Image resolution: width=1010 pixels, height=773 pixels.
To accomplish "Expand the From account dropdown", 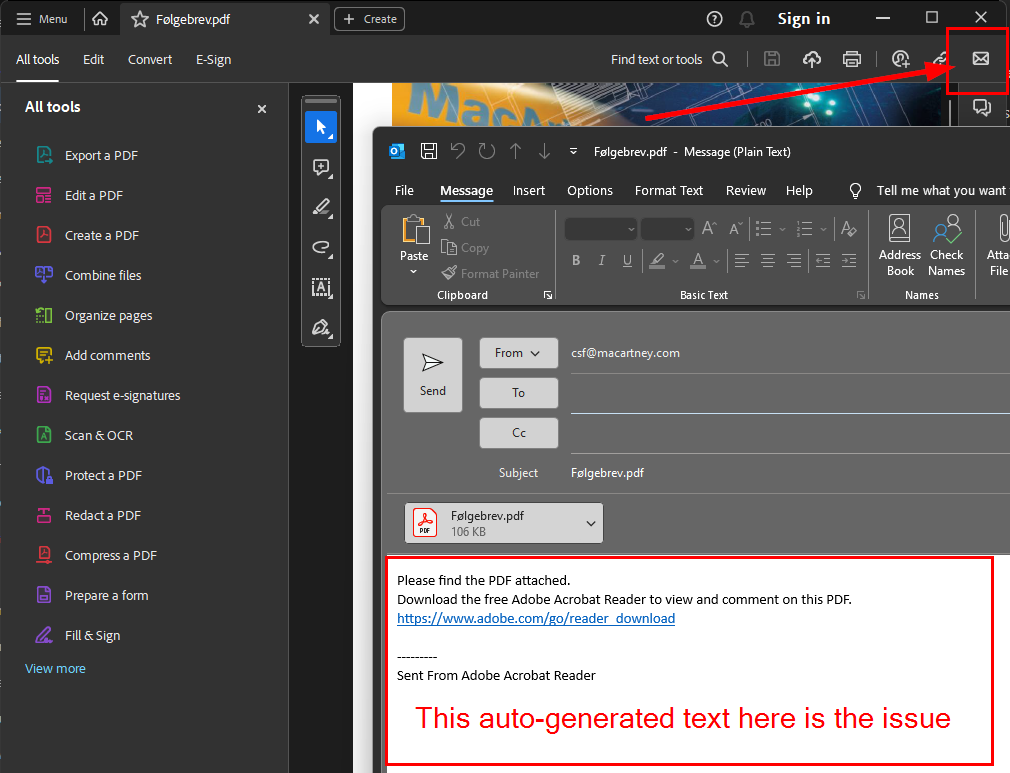I will pyautogui.click(x=518, y=352).
